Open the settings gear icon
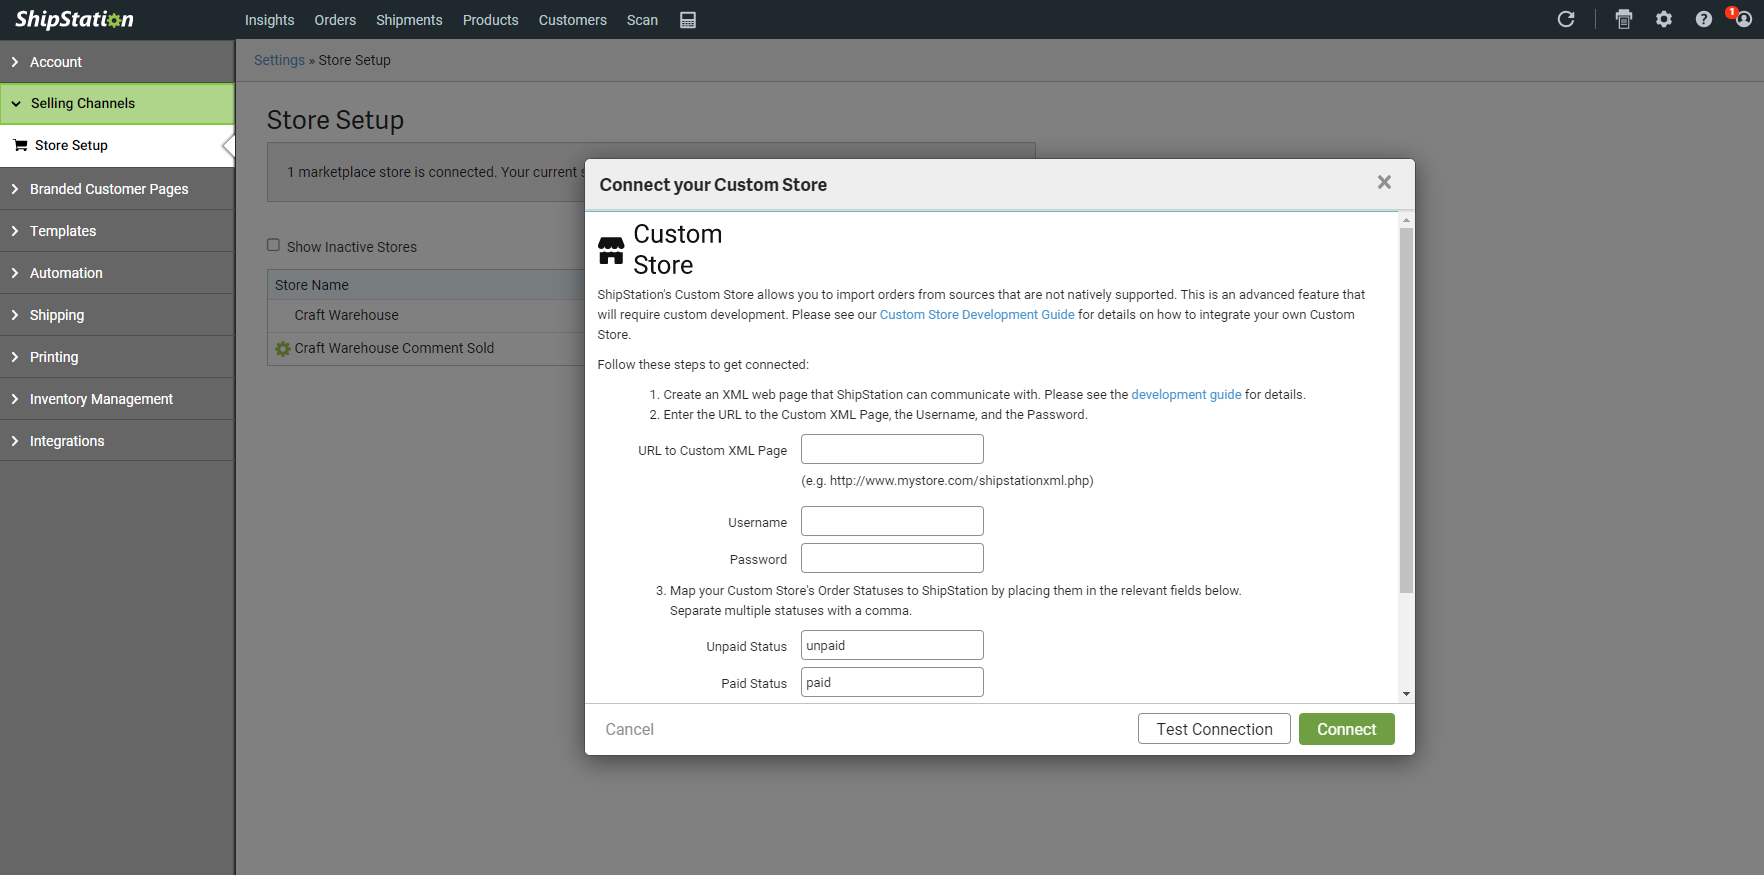The width and height of the screenshot is (1764, 875). click(x=1664, y=19)
